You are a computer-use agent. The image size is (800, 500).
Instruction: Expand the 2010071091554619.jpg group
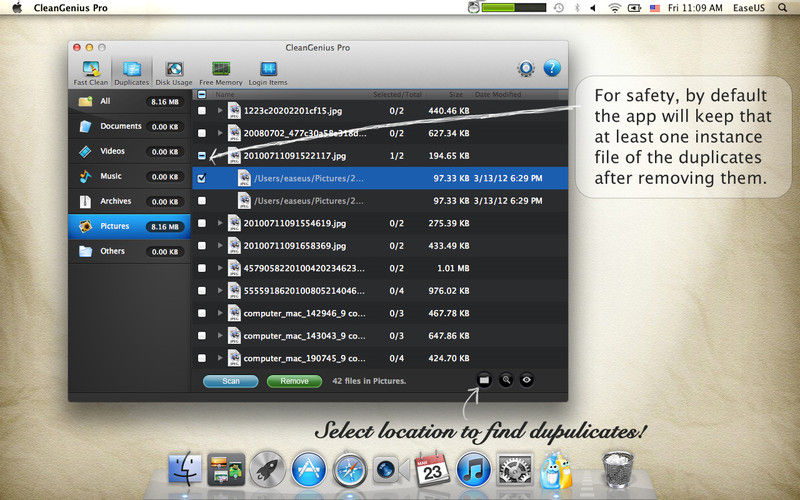pyautogui.click(x=220, y=222)
